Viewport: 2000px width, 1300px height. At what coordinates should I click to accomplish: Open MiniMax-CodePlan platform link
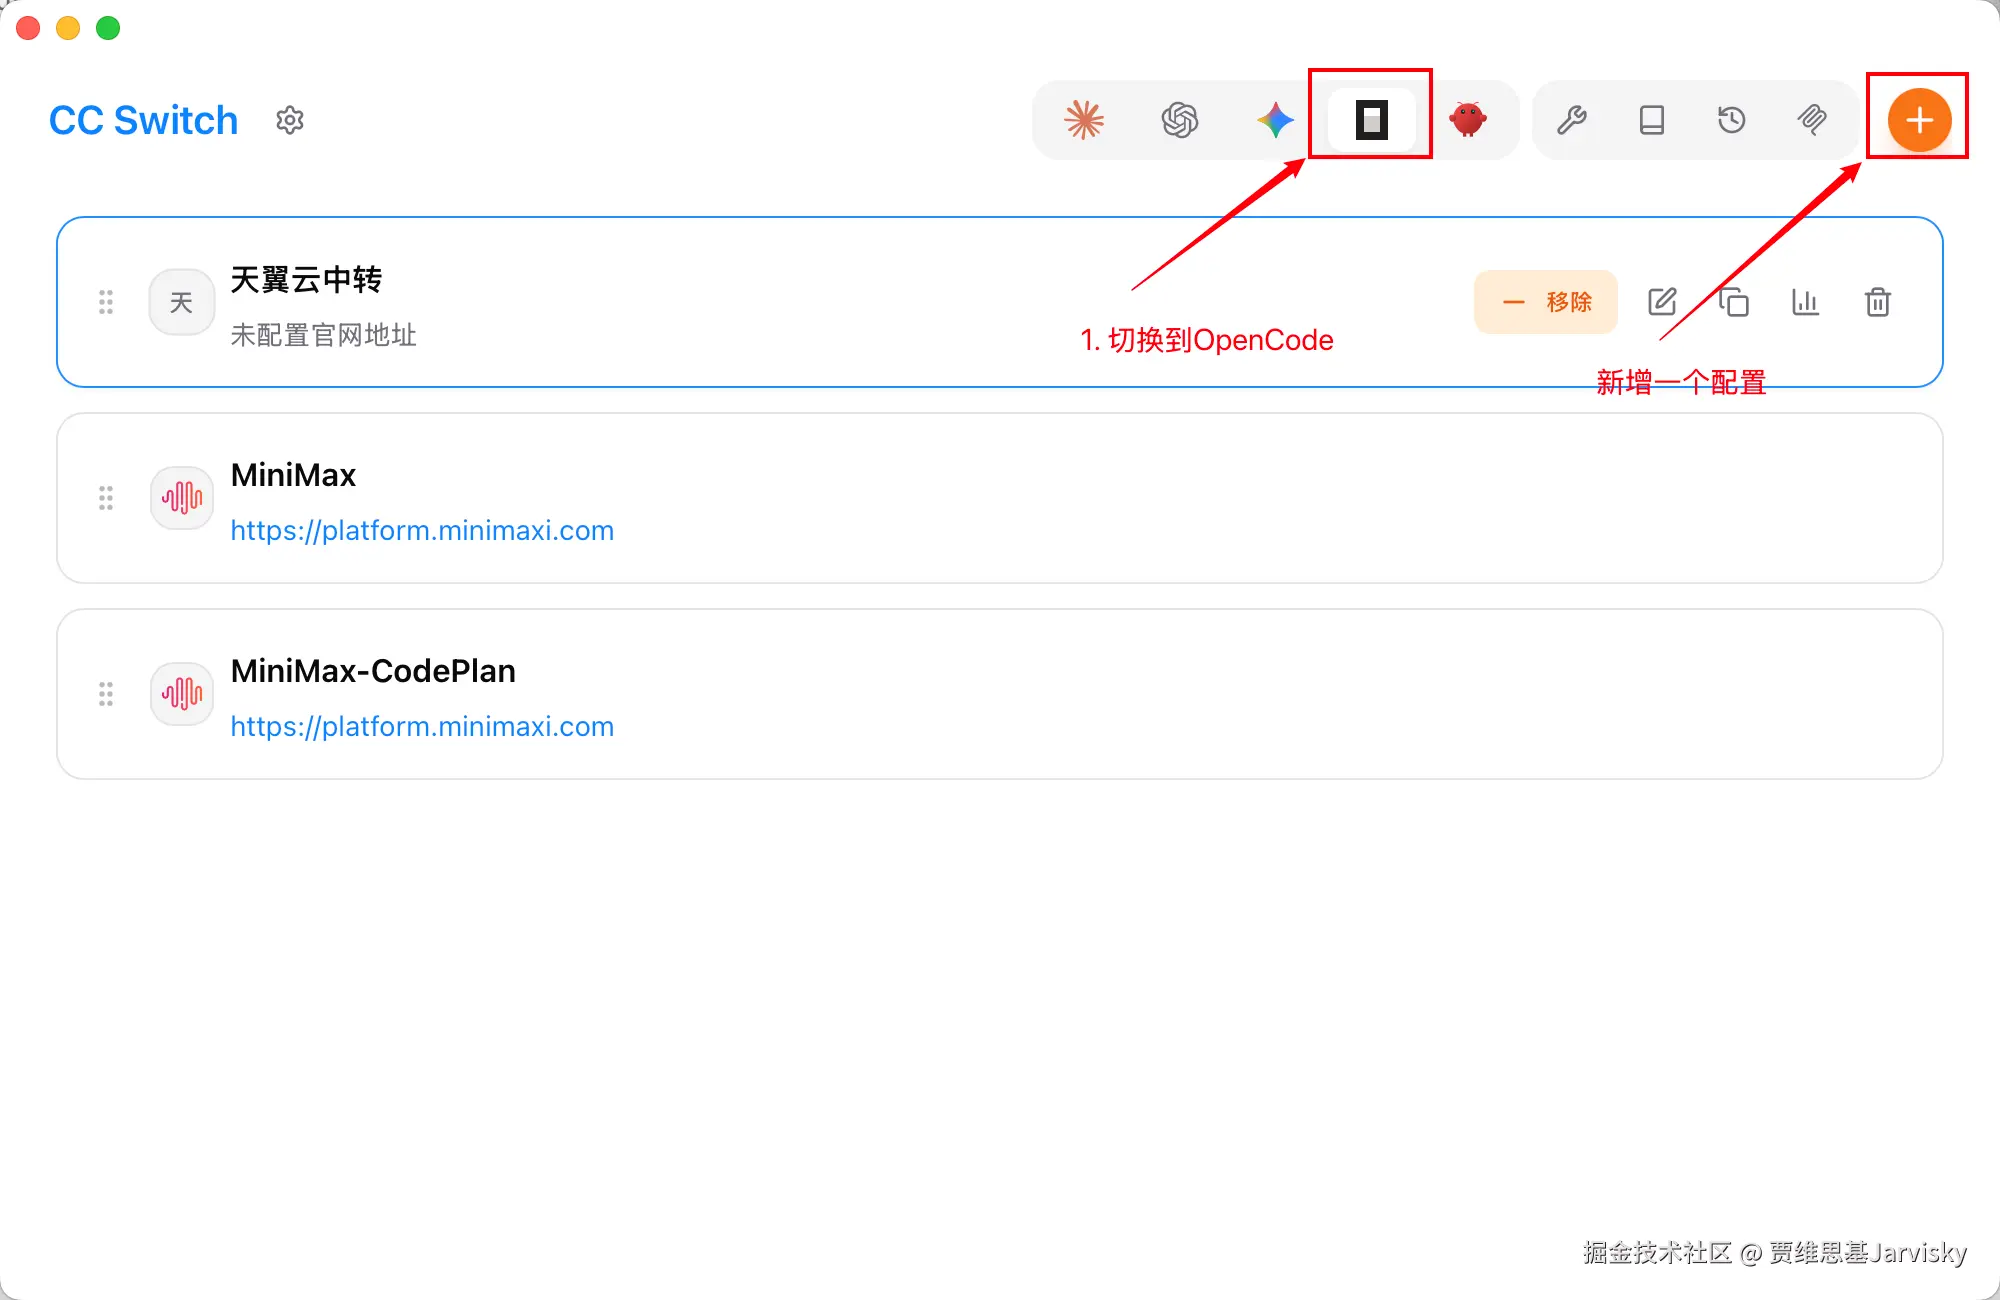point(422,726)
